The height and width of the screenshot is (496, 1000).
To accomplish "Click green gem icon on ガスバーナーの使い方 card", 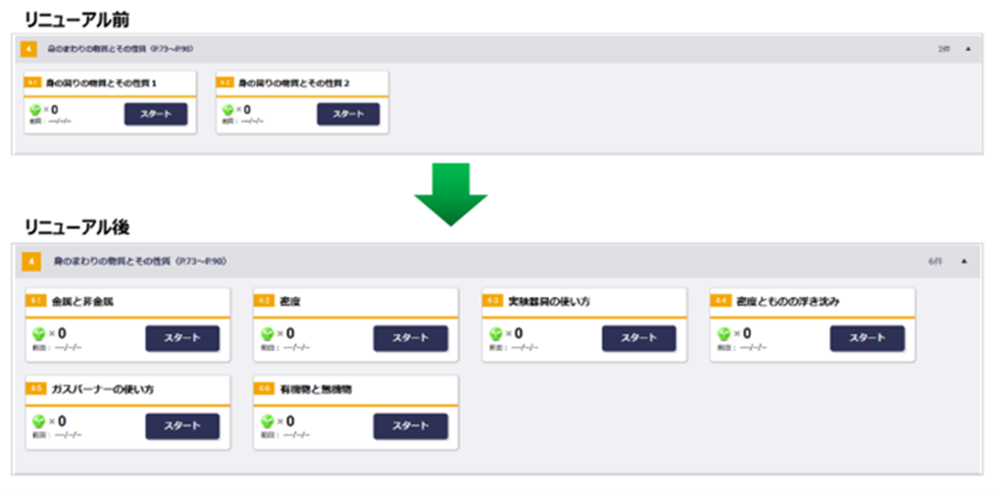I will (38, 421).
